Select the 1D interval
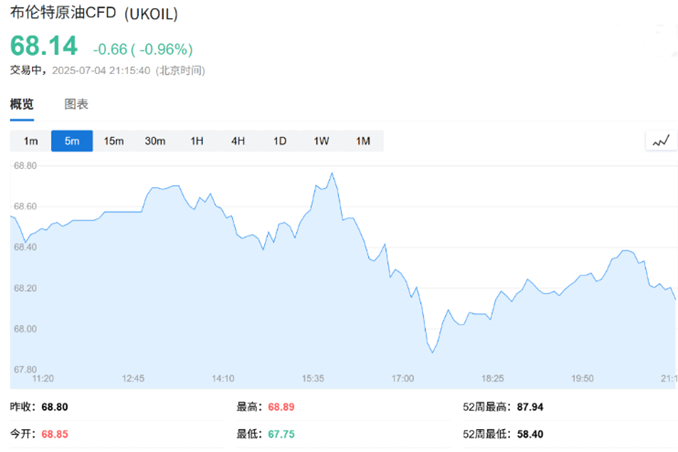This screenshot has width=678, height=452. pyautogui.click(x=280, y=141)
